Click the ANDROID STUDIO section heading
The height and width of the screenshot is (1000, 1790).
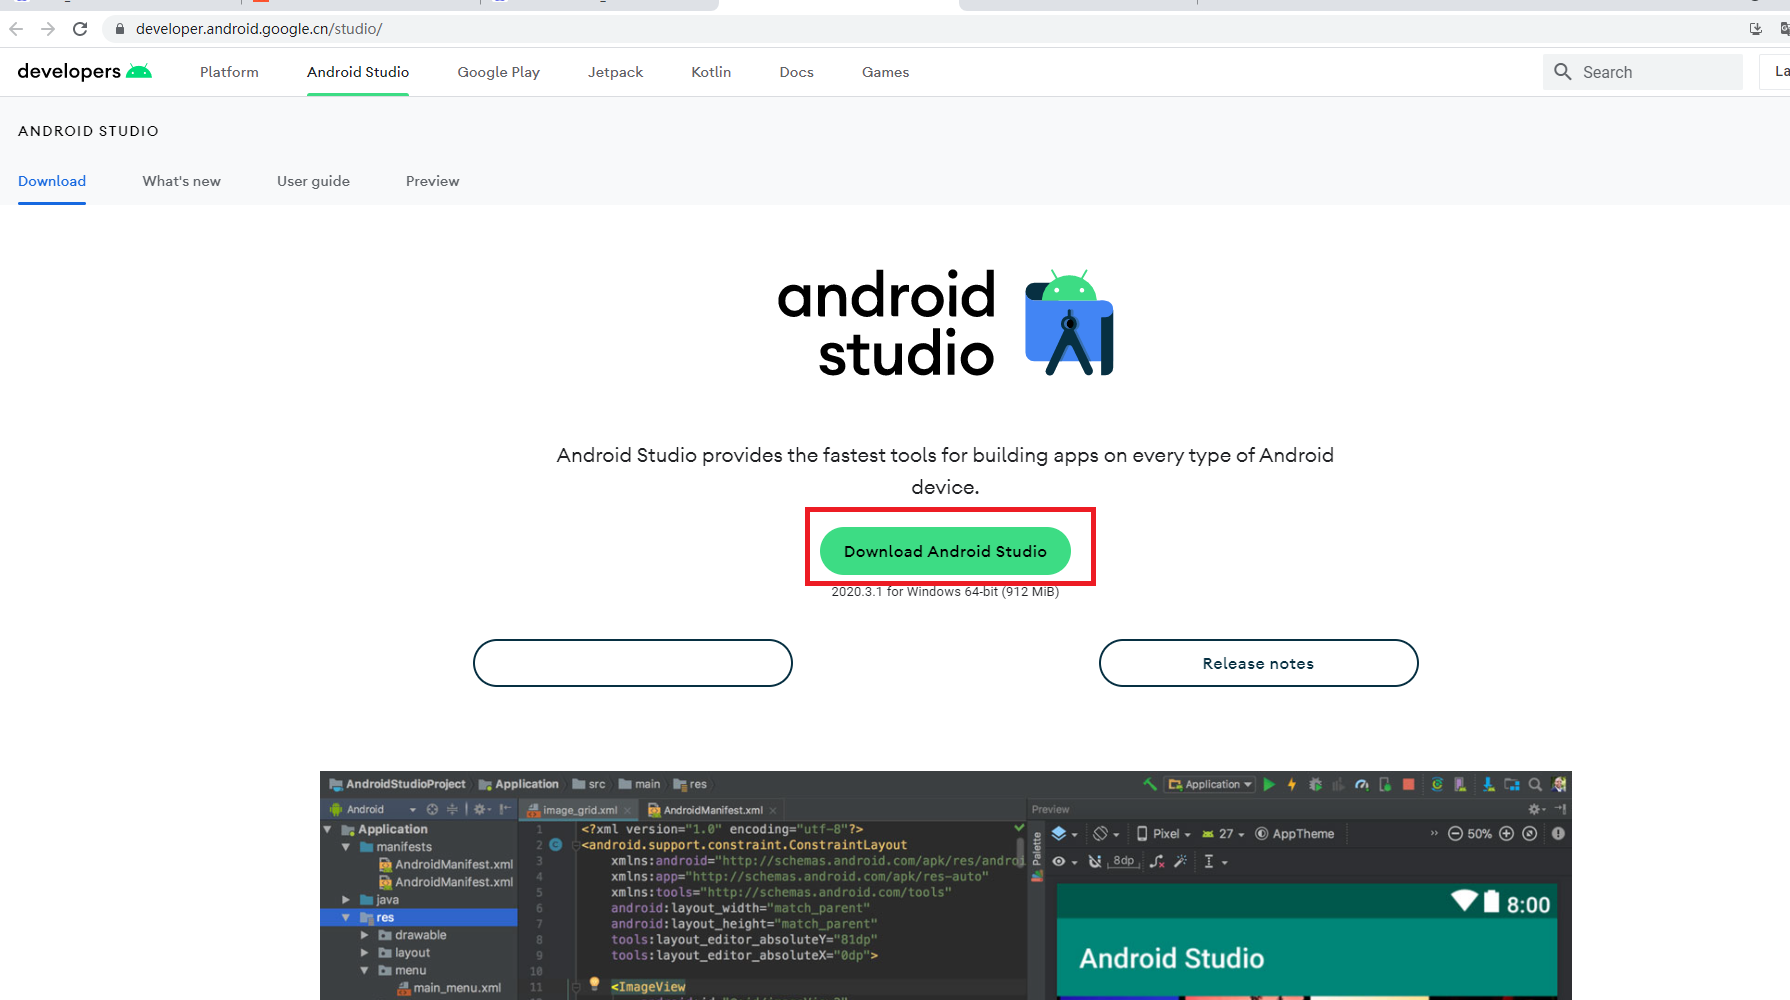click(88, 131)
